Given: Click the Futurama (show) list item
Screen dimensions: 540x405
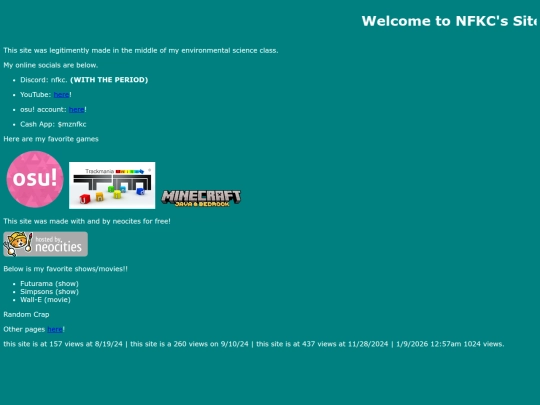Looking at the screenshot, I should [49, 284].
